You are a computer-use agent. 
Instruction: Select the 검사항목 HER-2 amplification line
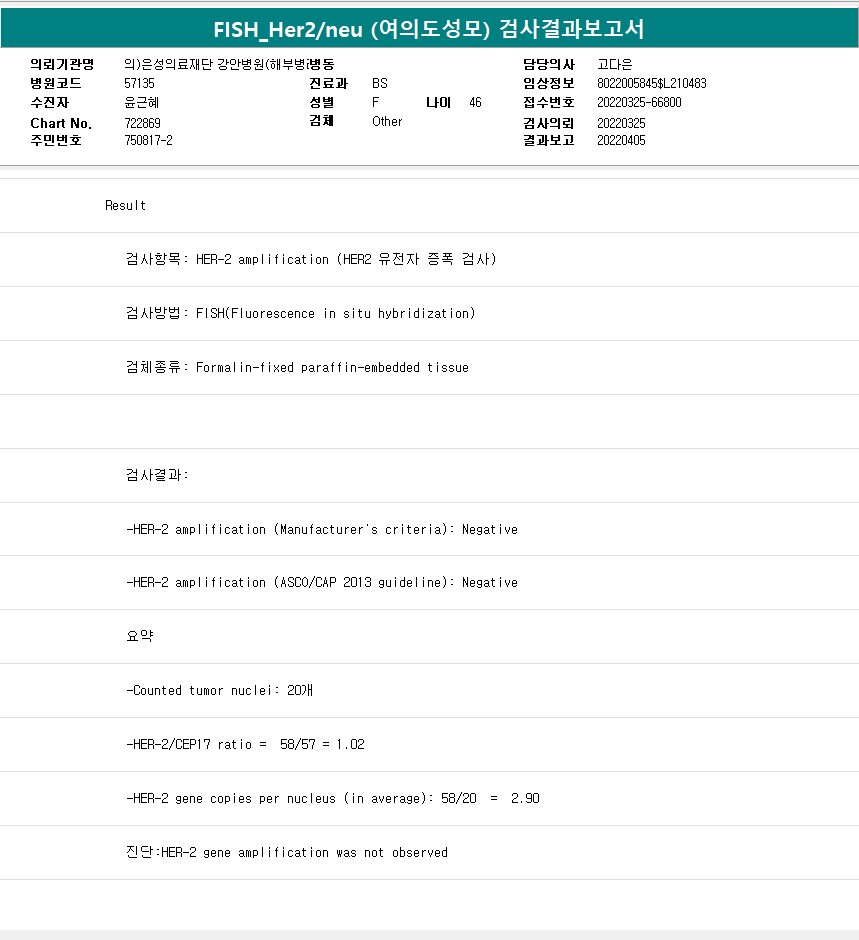tap(311, 260)
